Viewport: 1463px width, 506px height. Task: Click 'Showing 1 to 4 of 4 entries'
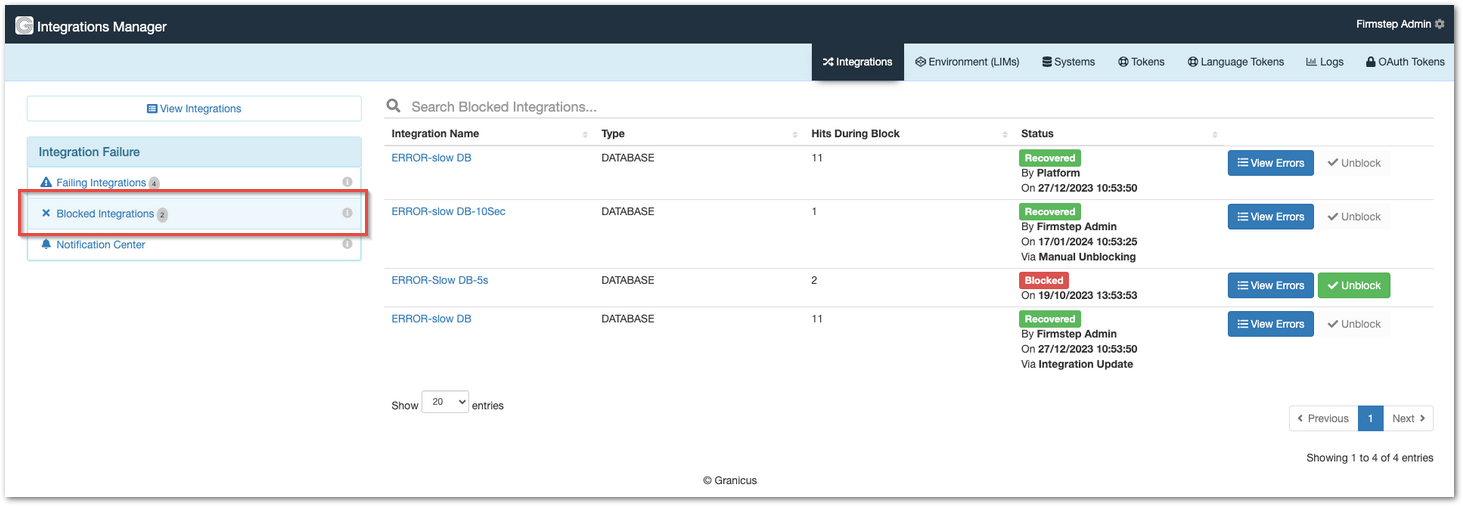click(x=1369, y=458)
